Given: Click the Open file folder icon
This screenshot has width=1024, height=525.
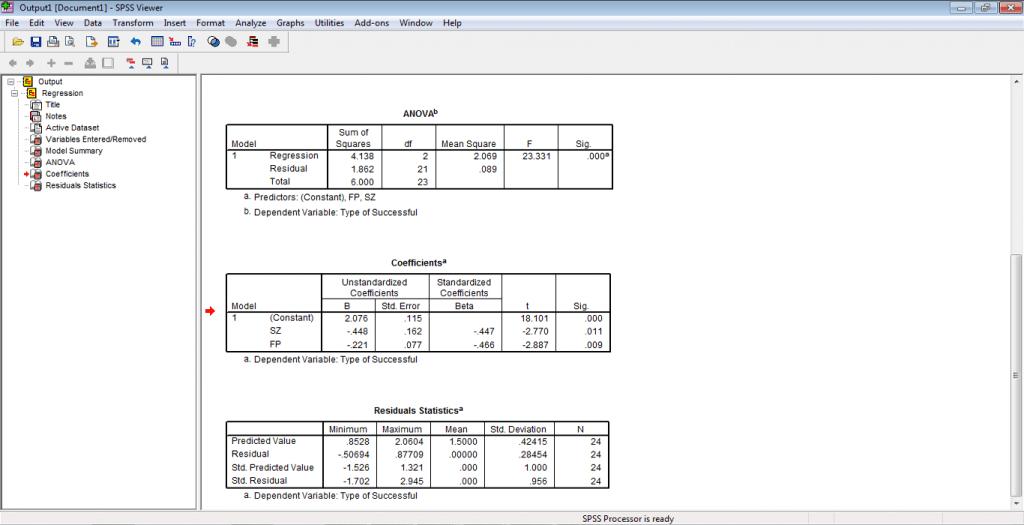Looking at the screenshot, I should click(x=17, y=42).
